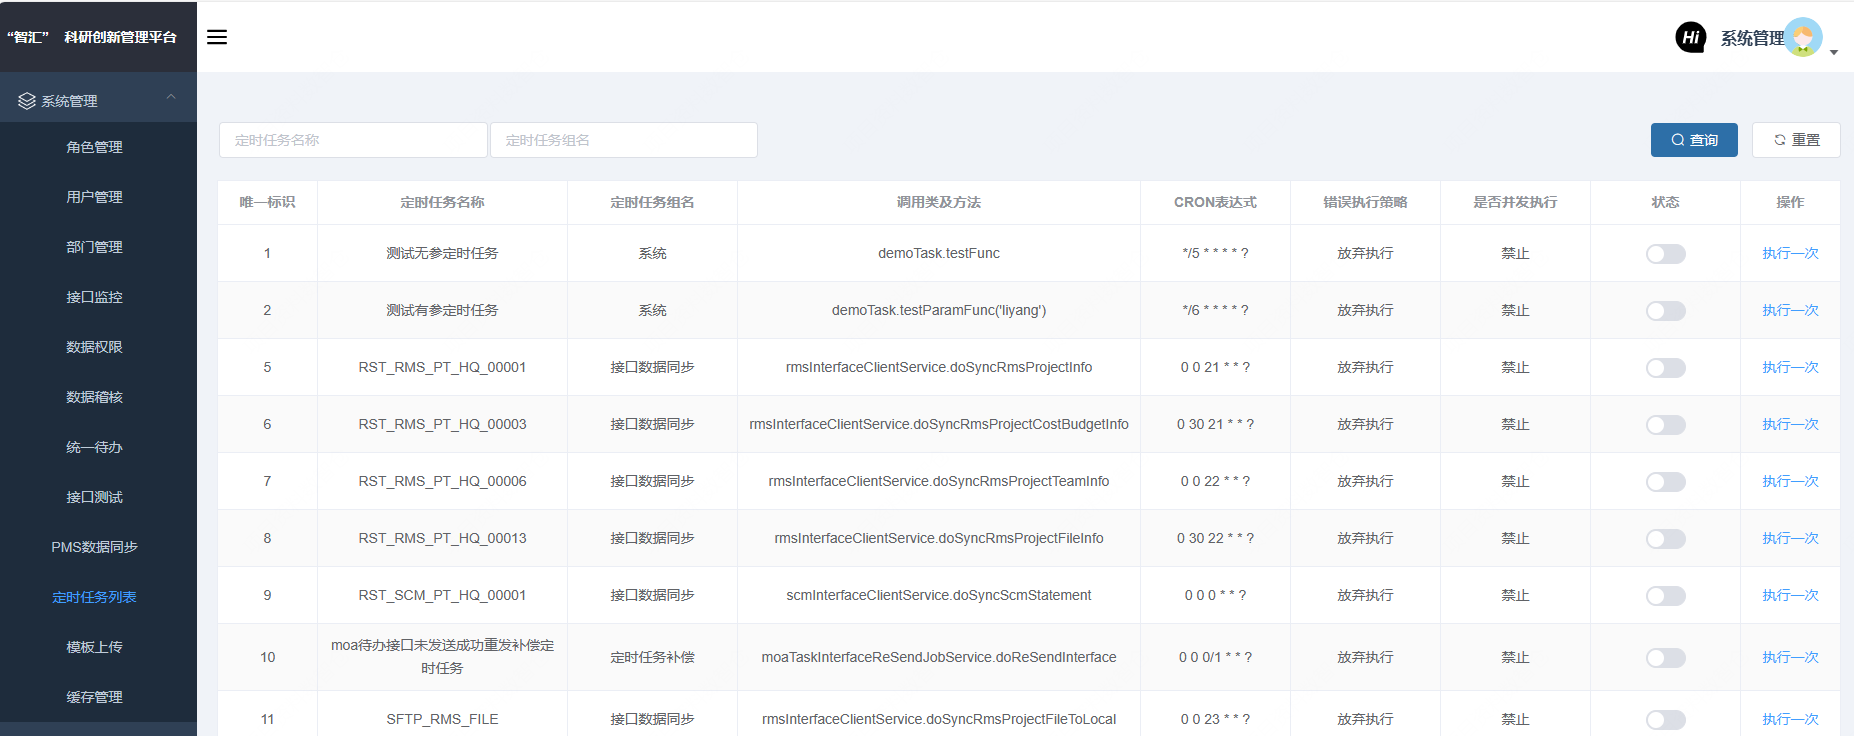Click the hamburger menu collapse icon
The height and width of the screenshot is (736, 1854).
tap(217, 37)
